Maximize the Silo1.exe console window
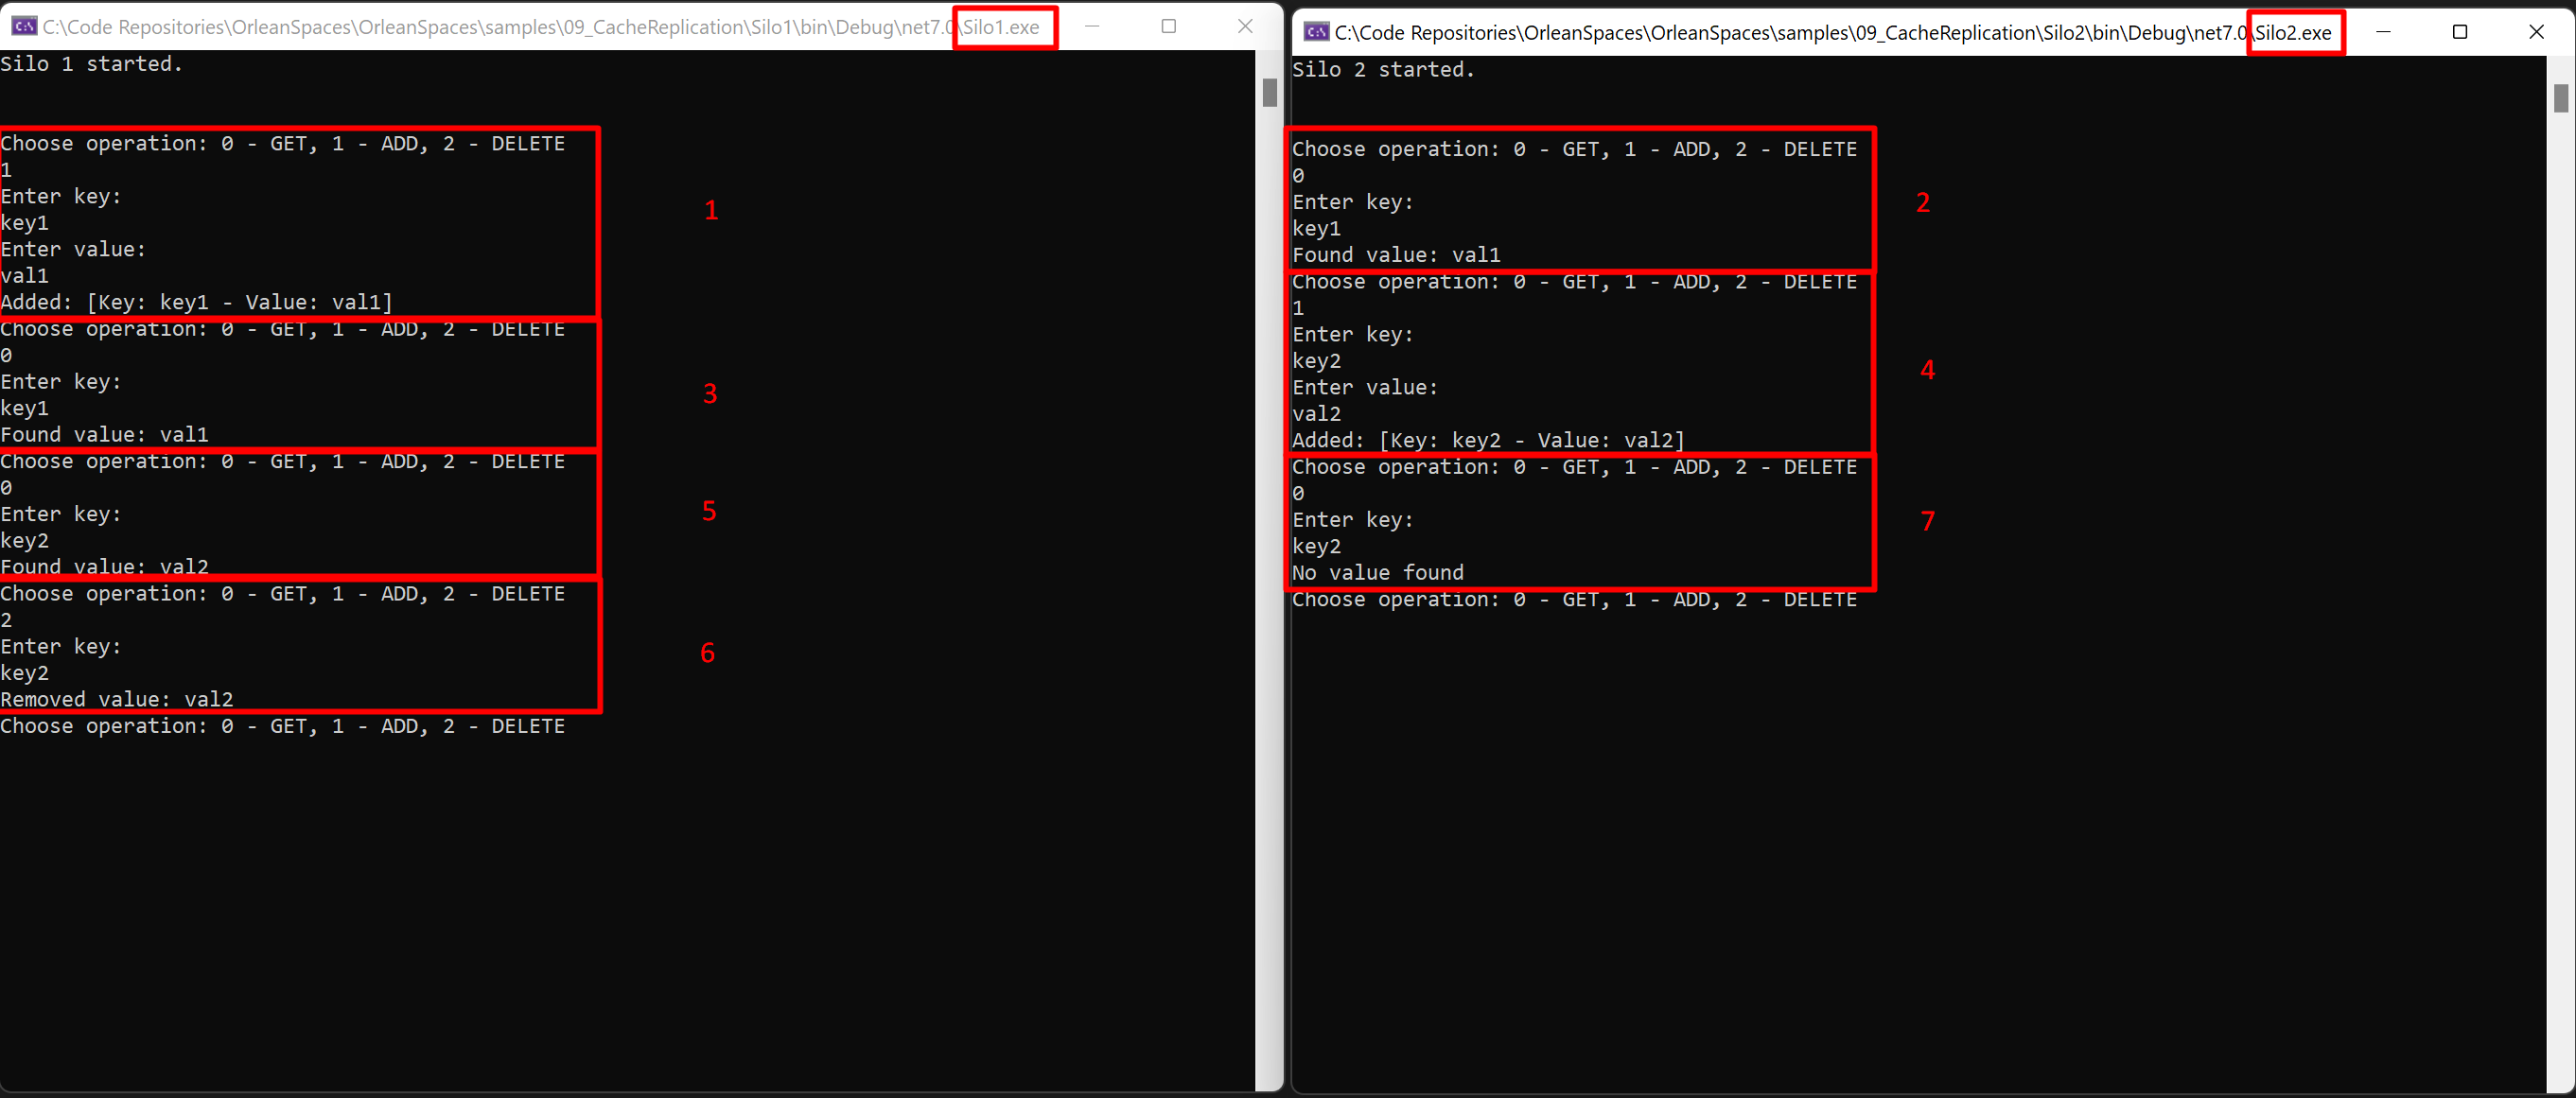This screenshot has width=2576, height=1098. tap(1168, 26)
